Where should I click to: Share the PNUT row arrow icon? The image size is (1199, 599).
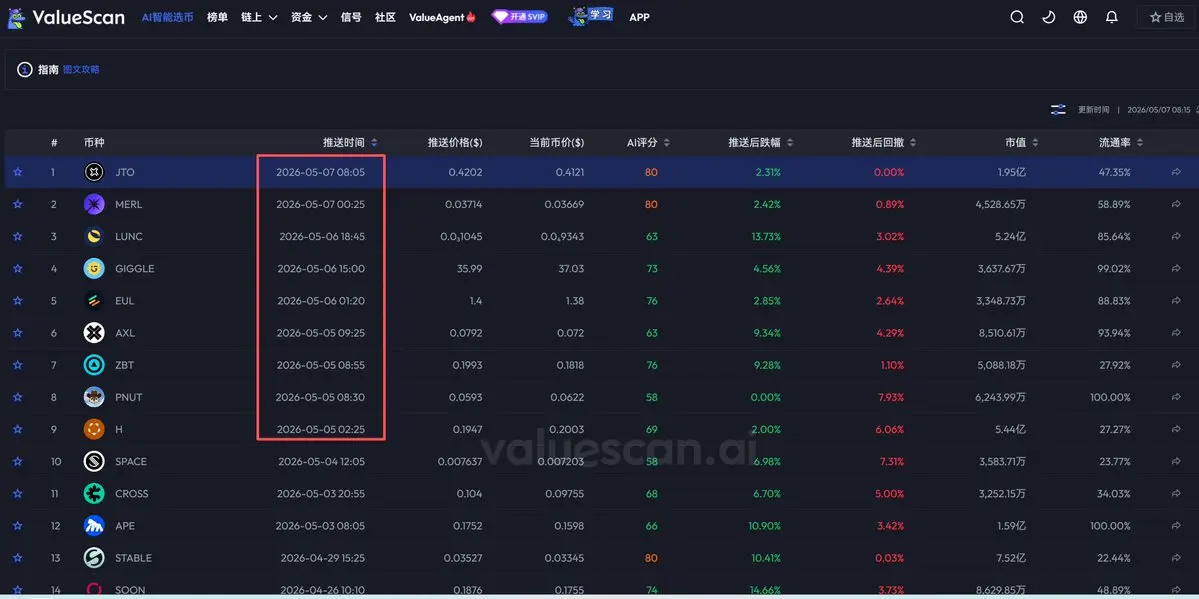1176,397
